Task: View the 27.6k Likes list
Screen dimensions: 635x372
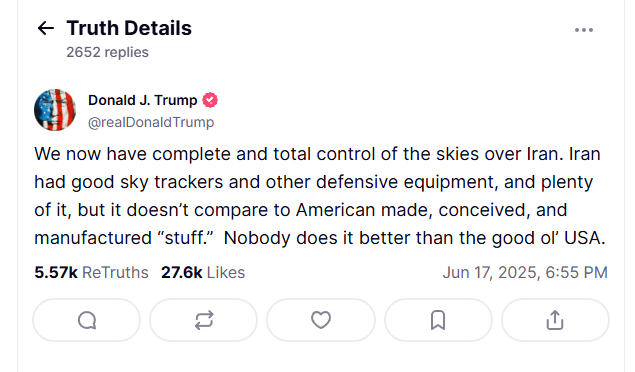Action: pyautogui.click(x=203, y=272)
